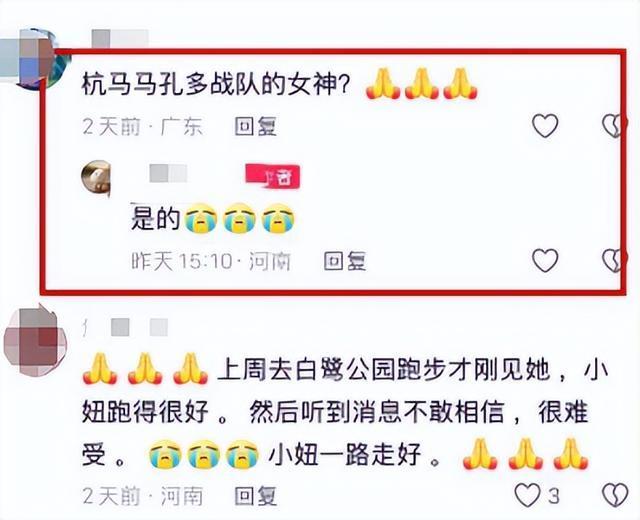Viewport: 640px width, 520px height.
Task: Open the blurred username above 杭马 comment
Action: point(120,39)
